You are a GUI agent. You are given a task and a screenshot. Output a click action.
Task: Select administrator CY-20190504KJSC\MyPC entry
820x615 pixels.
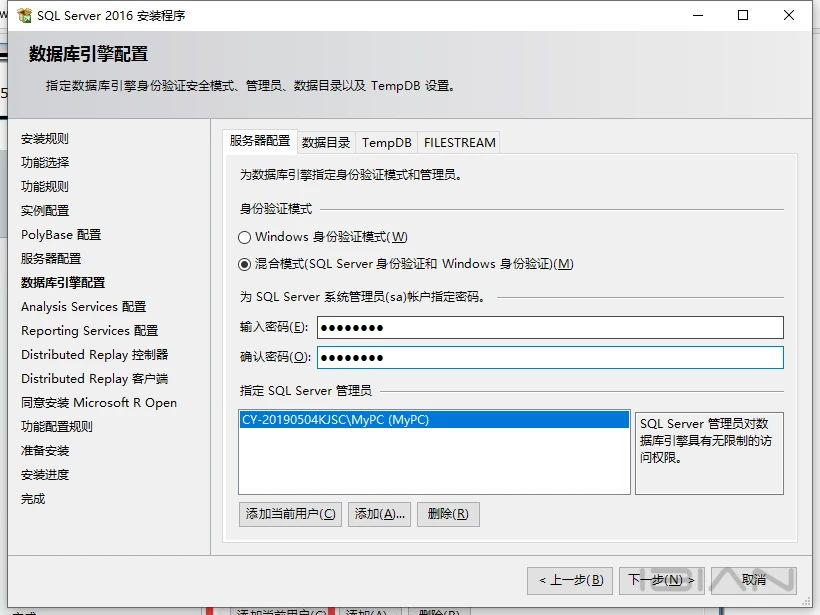[434, 420]
